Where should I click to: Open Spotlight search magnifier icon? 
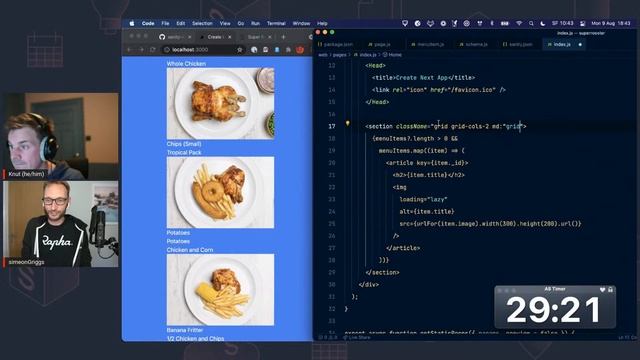531,24
